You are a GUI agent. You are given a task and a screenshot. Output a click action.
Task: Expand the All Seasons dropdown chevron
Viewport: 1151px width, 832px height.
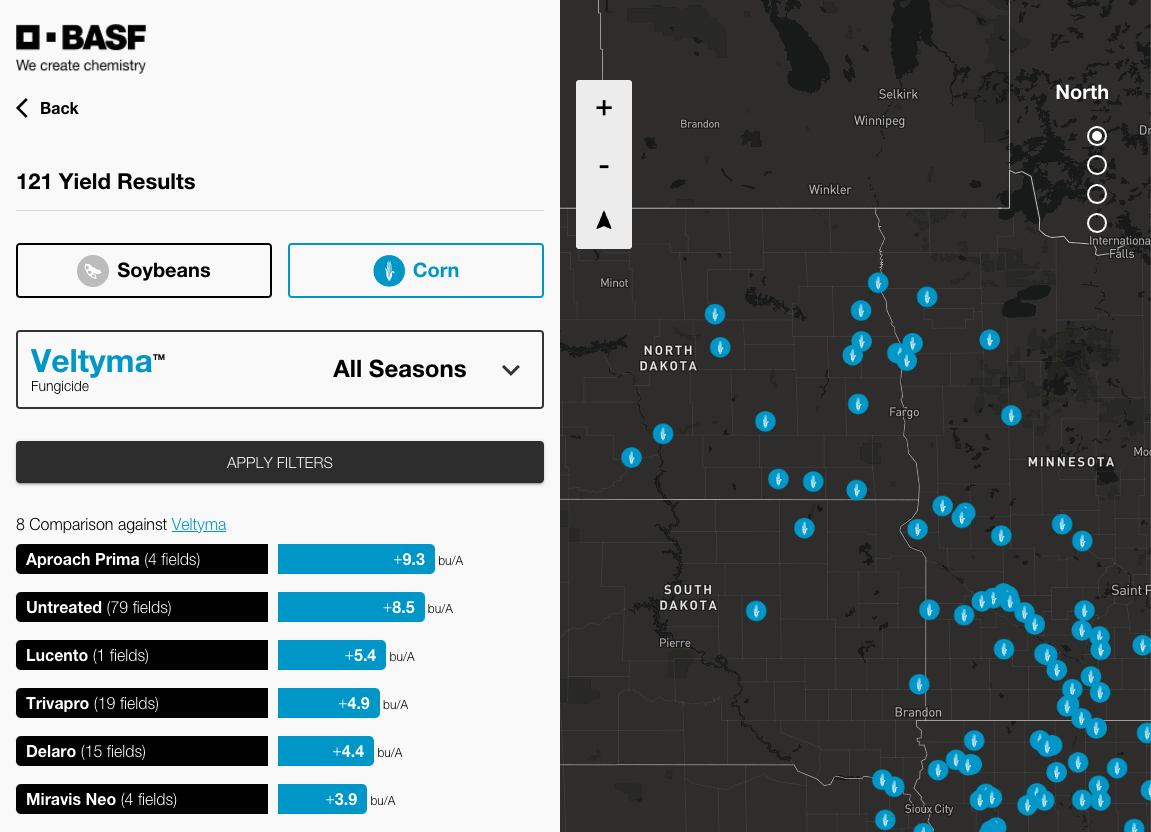tap(511, 370)
